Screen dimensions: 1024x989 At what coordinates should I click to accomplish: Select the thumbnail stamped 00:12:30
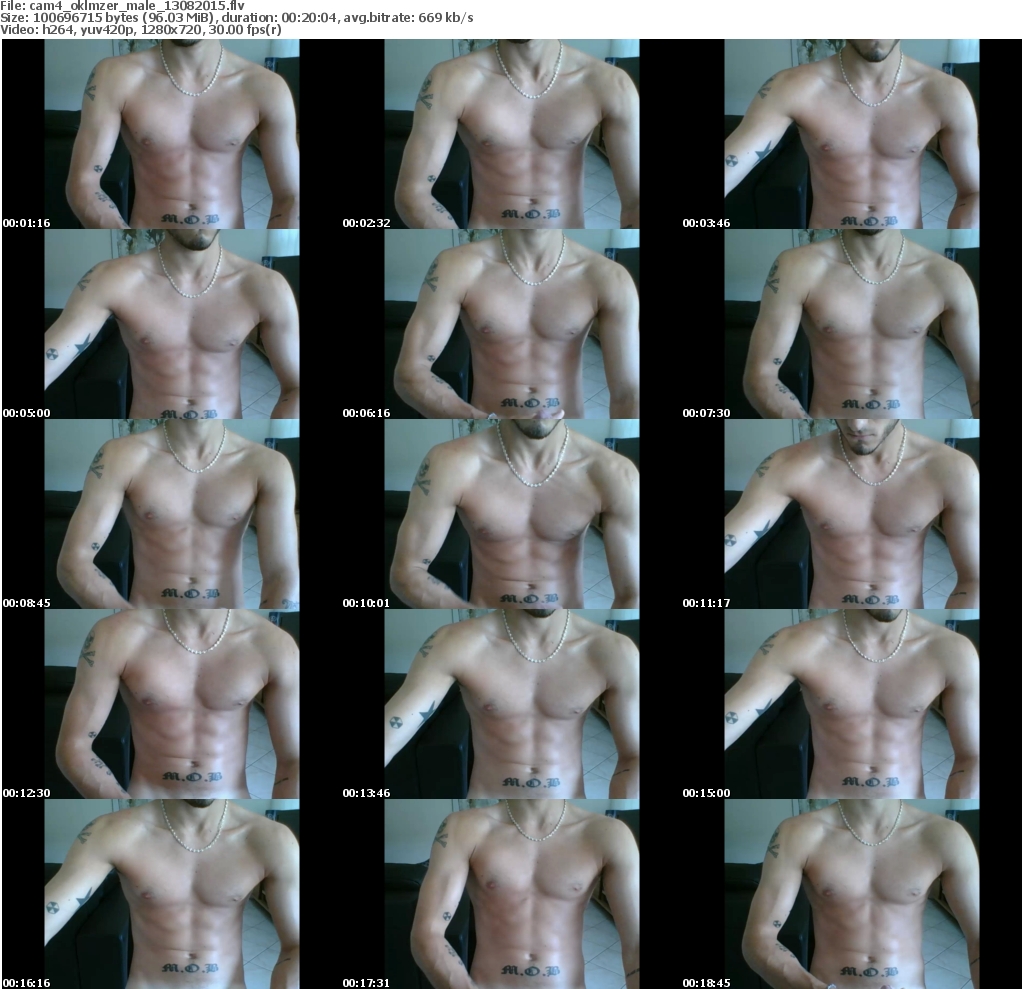[172, 704]
